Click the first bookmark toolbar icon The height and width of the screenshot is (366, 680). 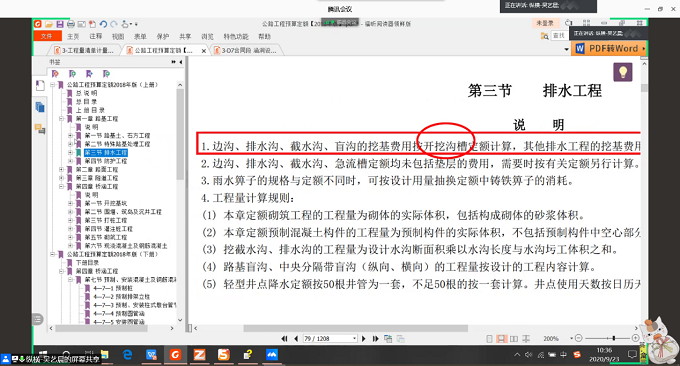click(55, 74)
